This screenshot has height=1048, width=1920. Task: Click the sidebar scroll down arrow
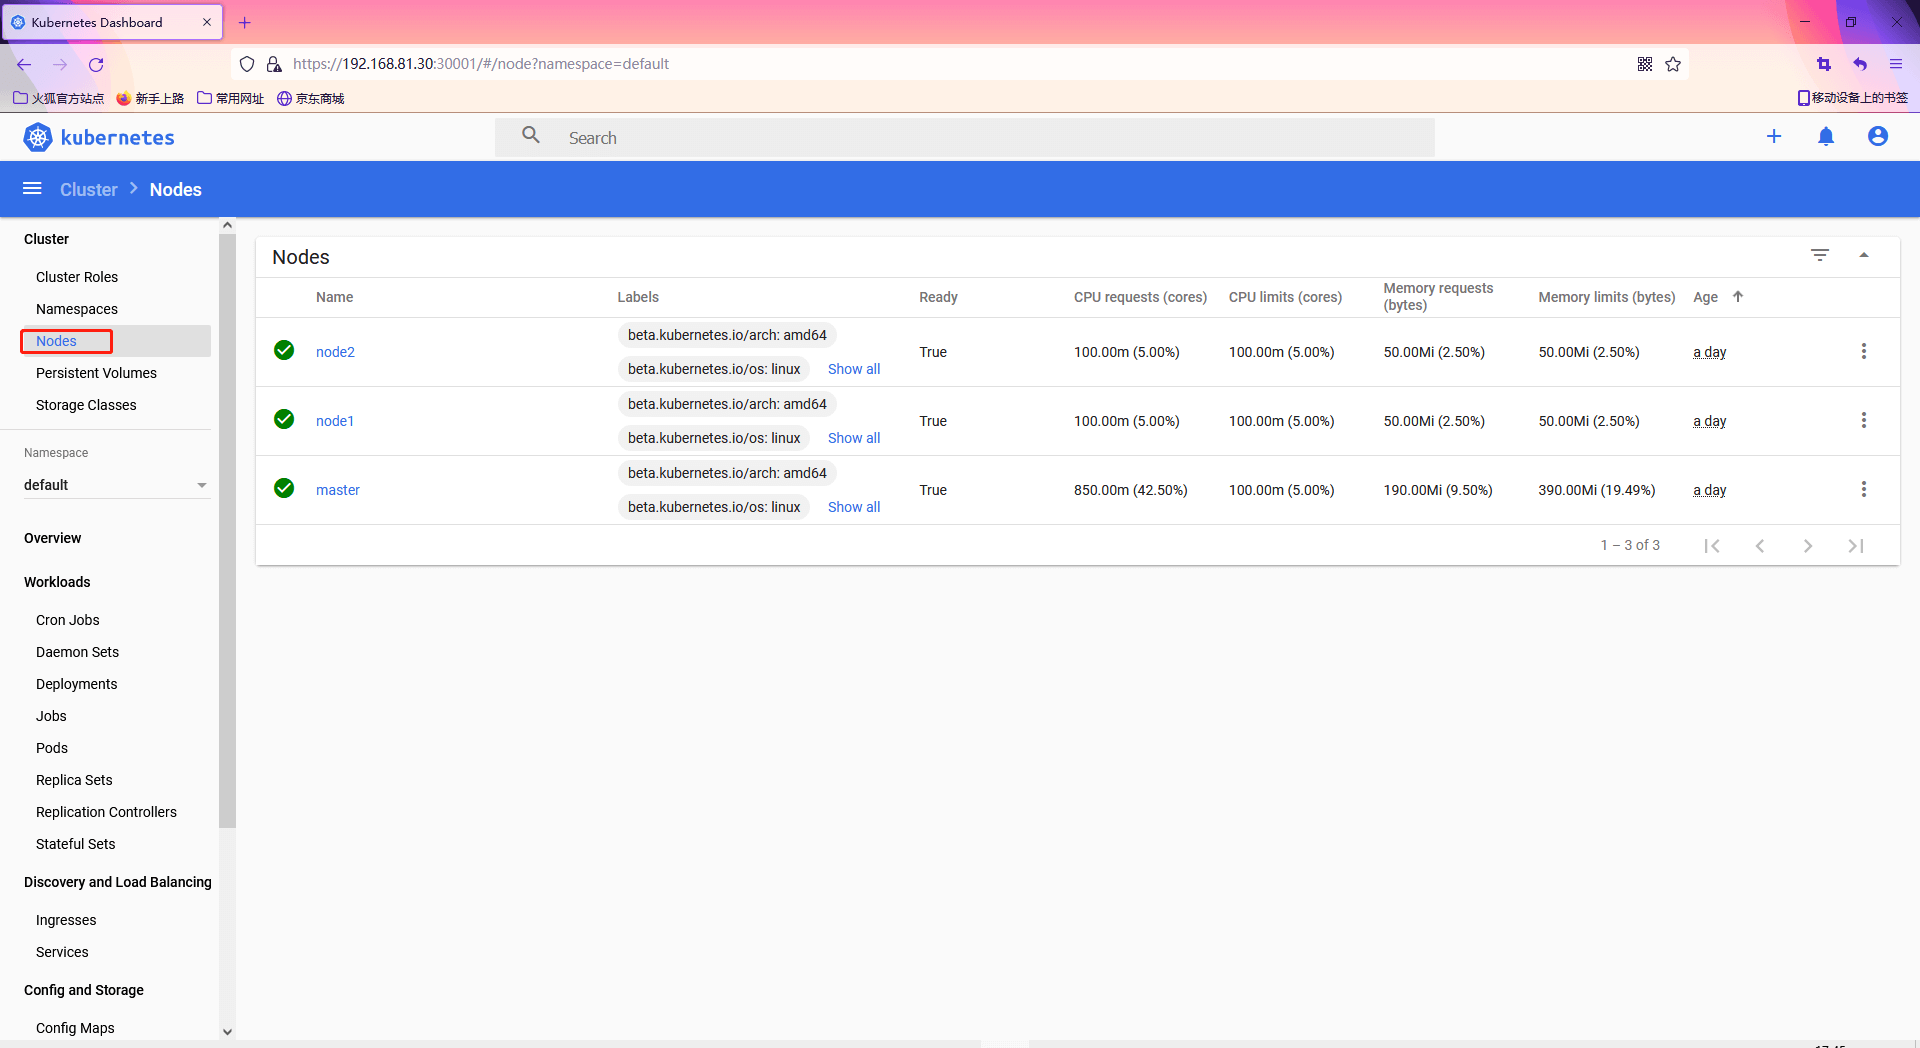pos(227,1031)
